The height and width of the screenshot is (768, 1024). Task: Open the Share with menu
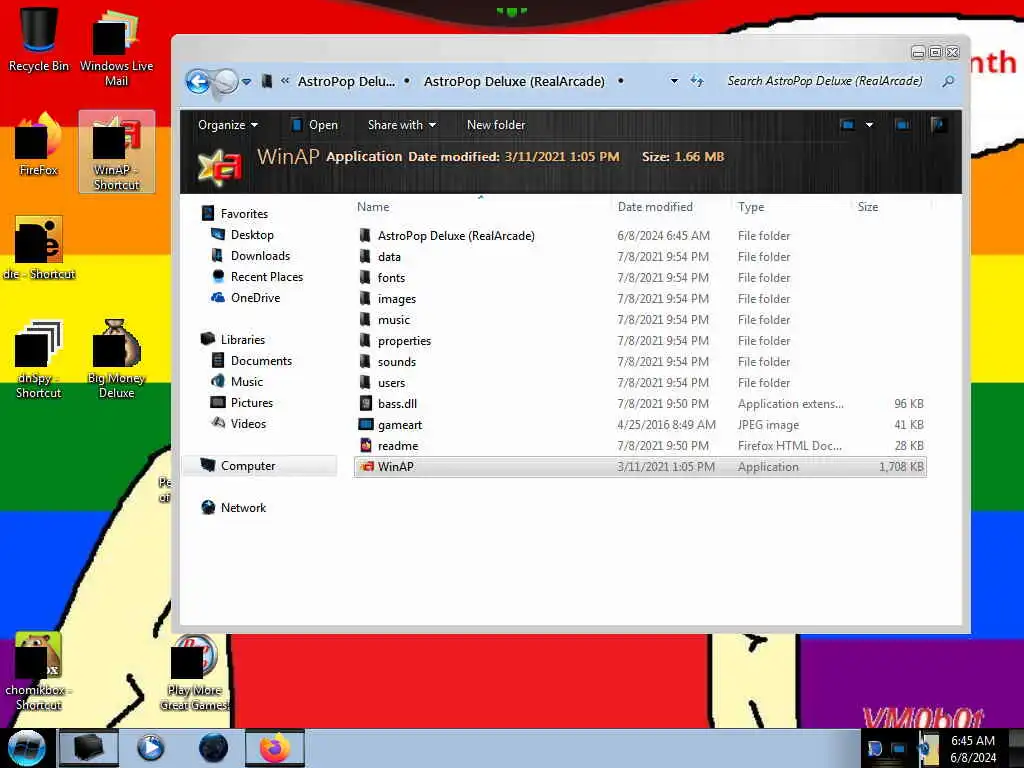point(402,125)
